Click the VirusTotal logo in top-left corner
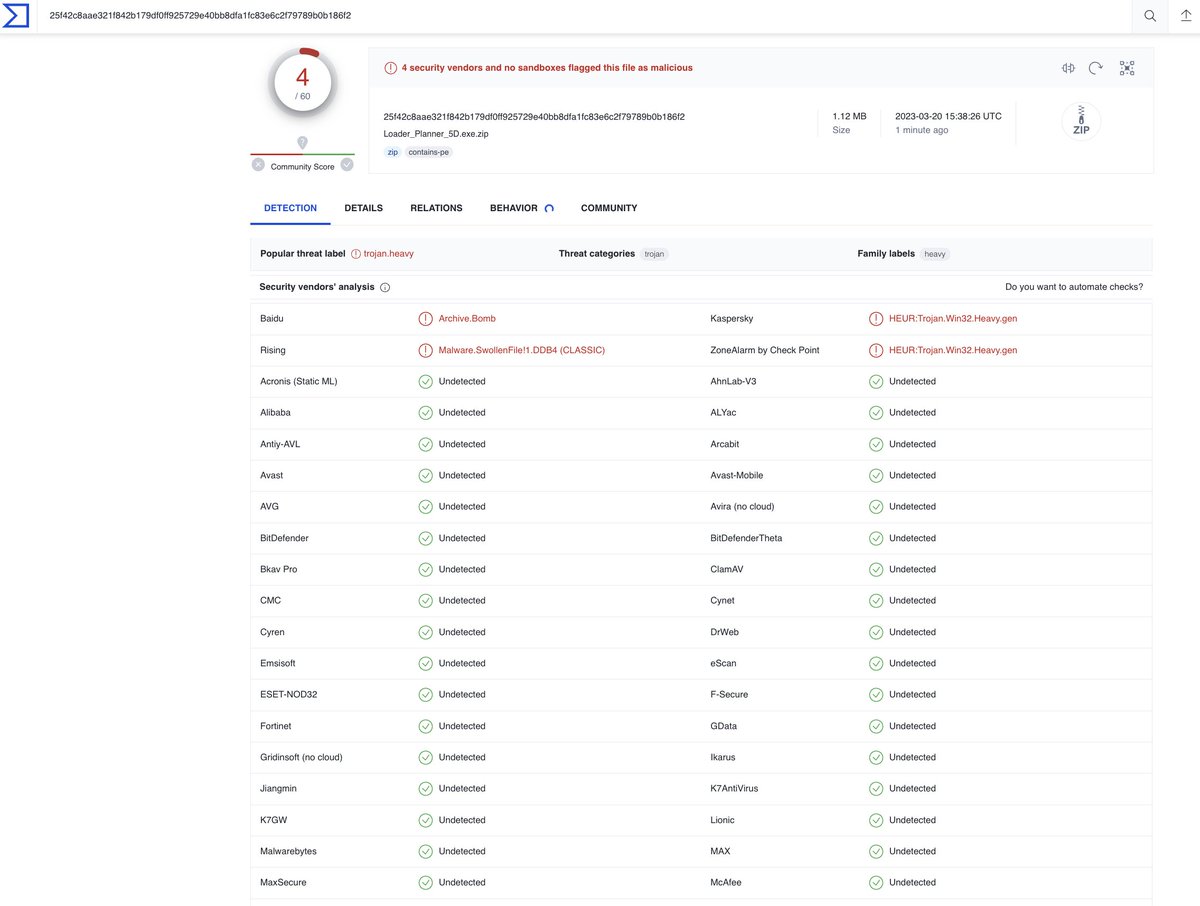 (16, 16)
